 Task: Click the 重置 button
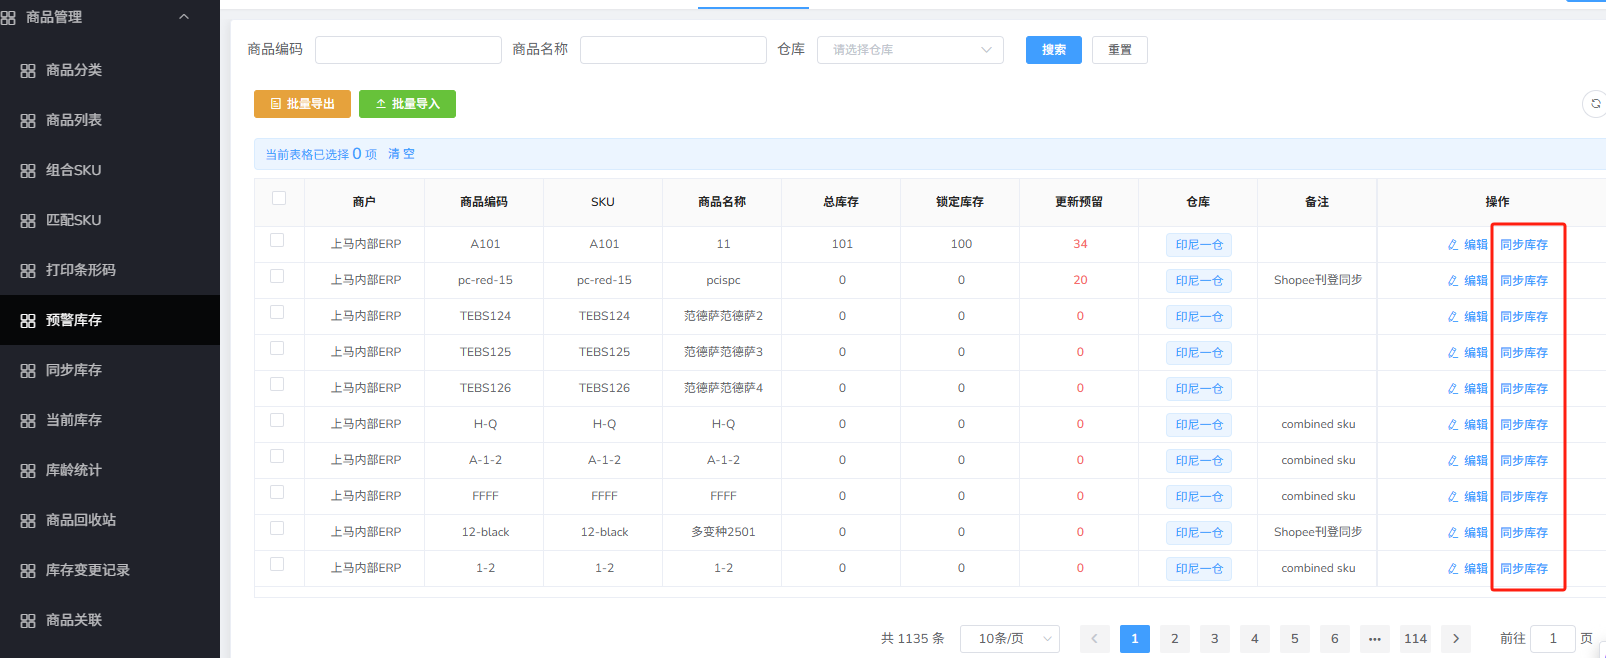click(x=1120, y=50)
